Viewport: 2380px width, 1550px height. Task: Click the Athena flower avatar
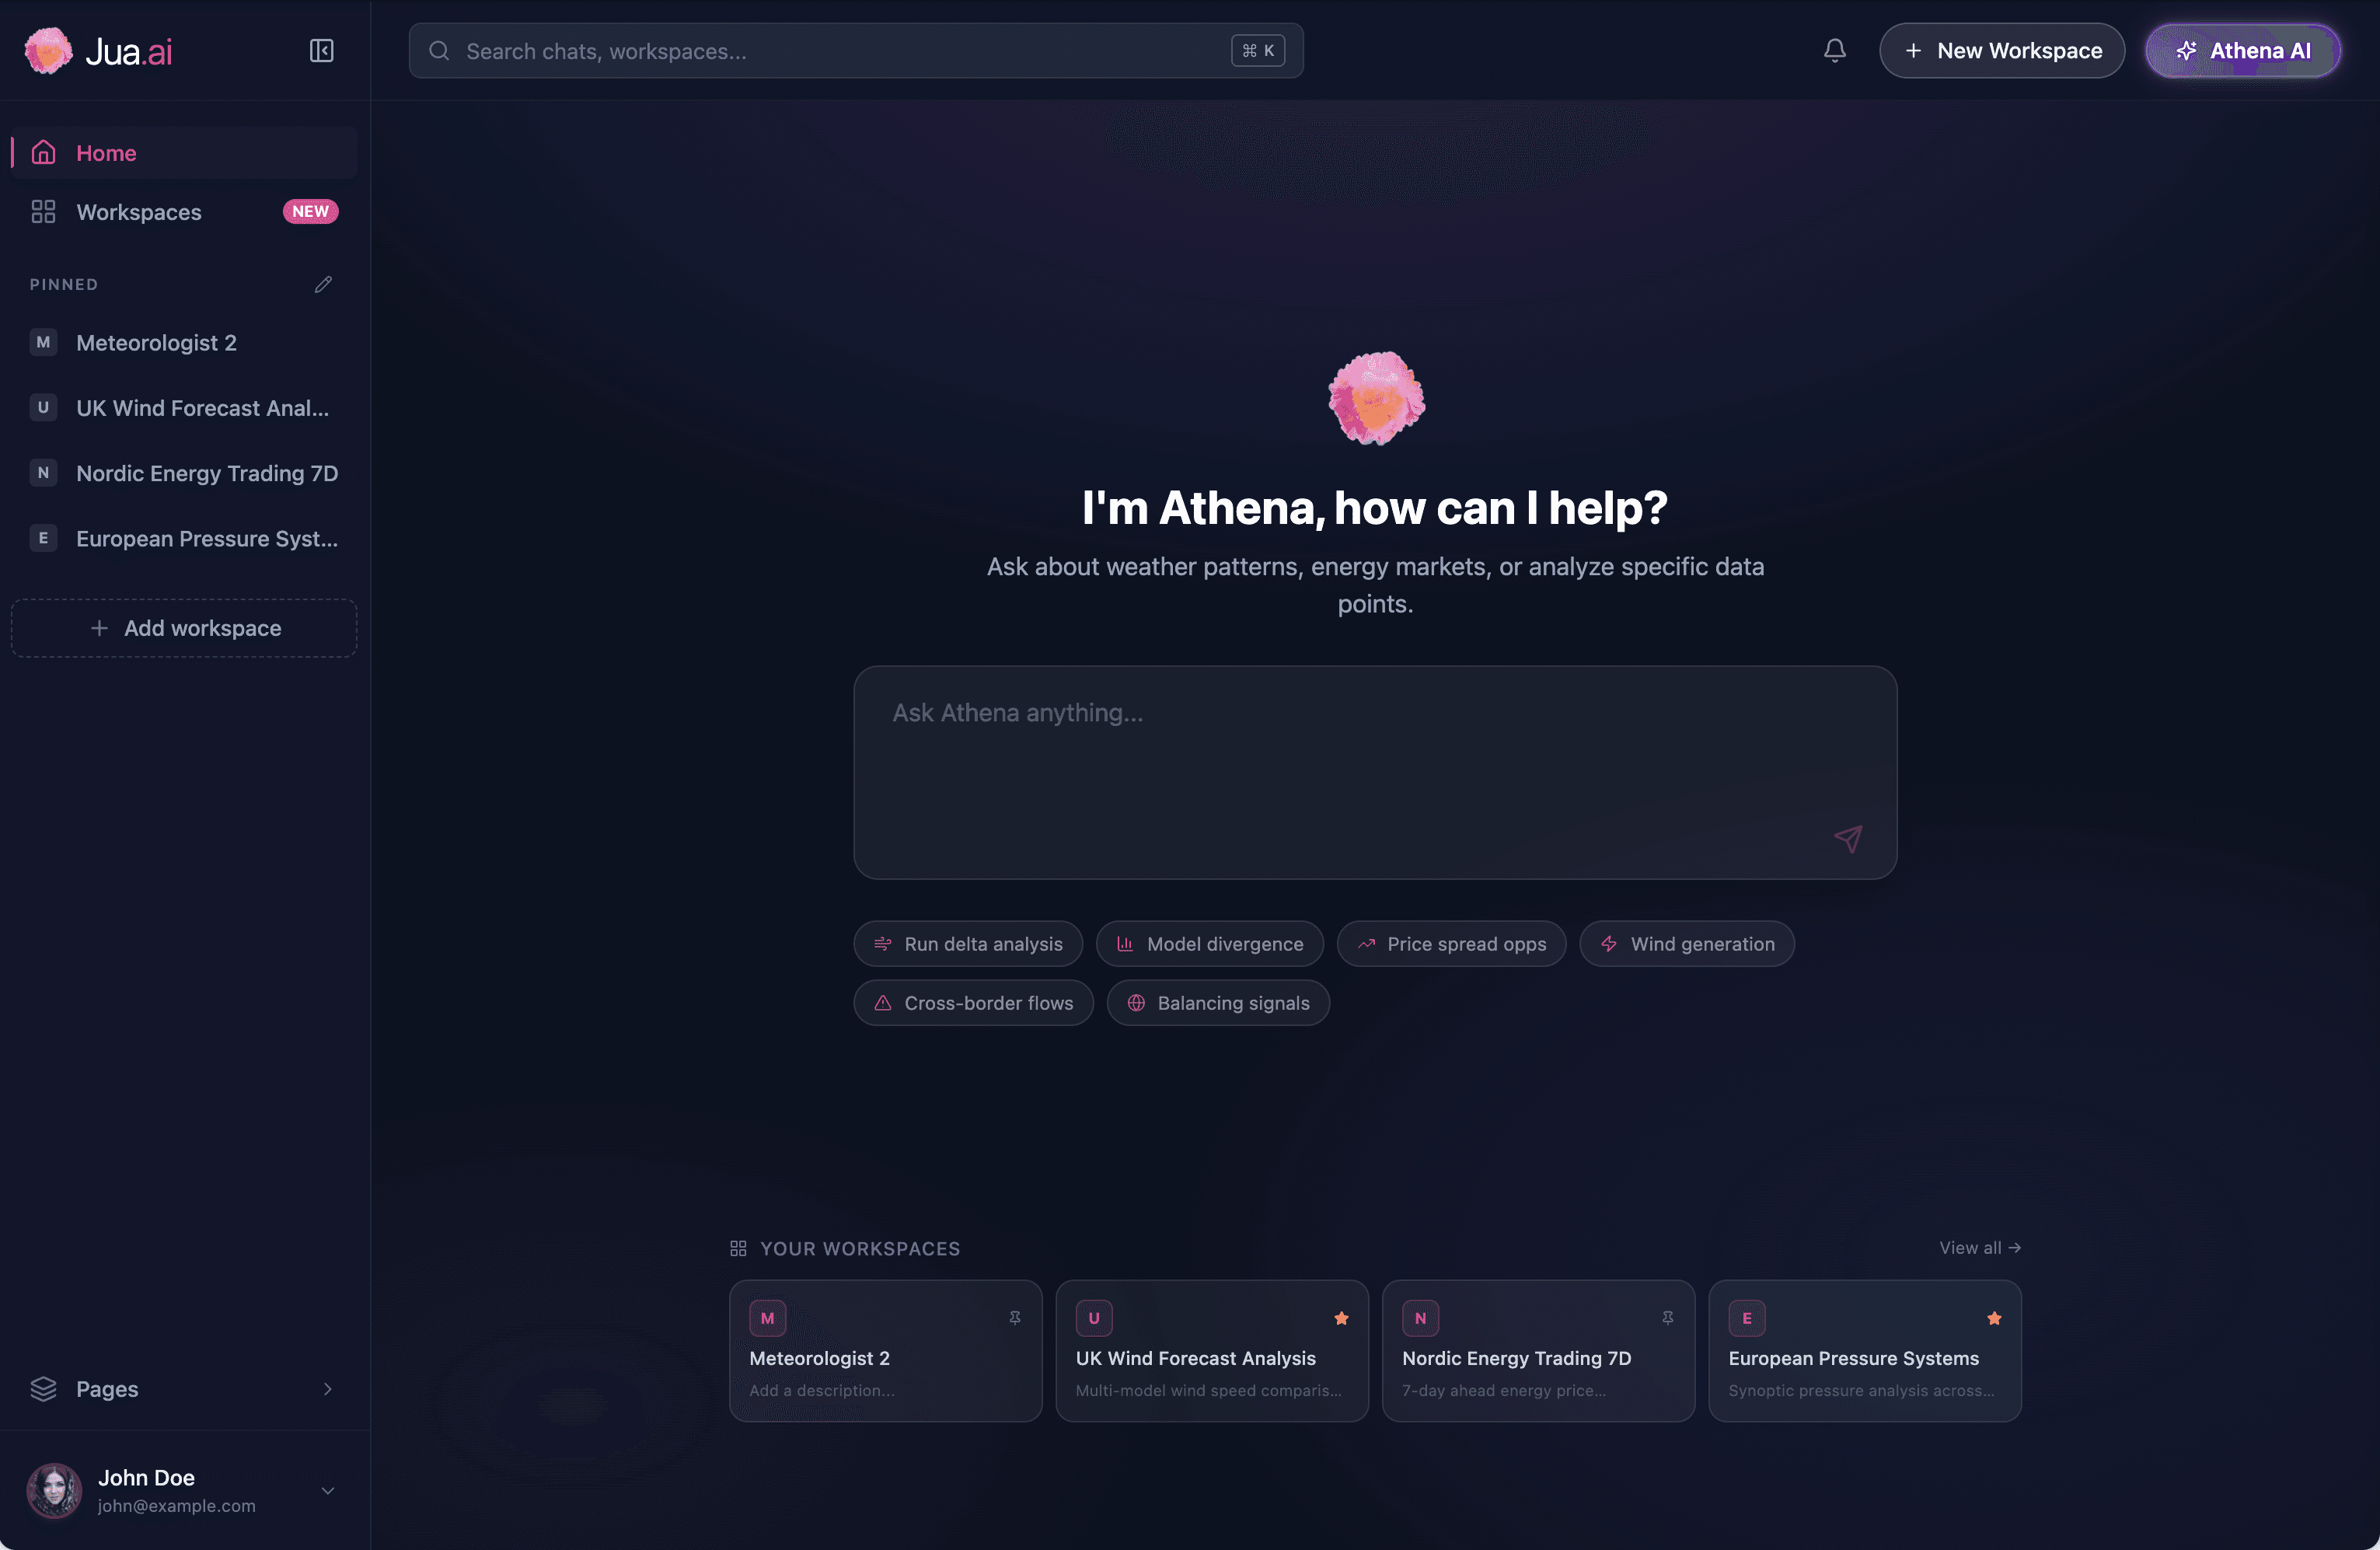pos(1376,398)
